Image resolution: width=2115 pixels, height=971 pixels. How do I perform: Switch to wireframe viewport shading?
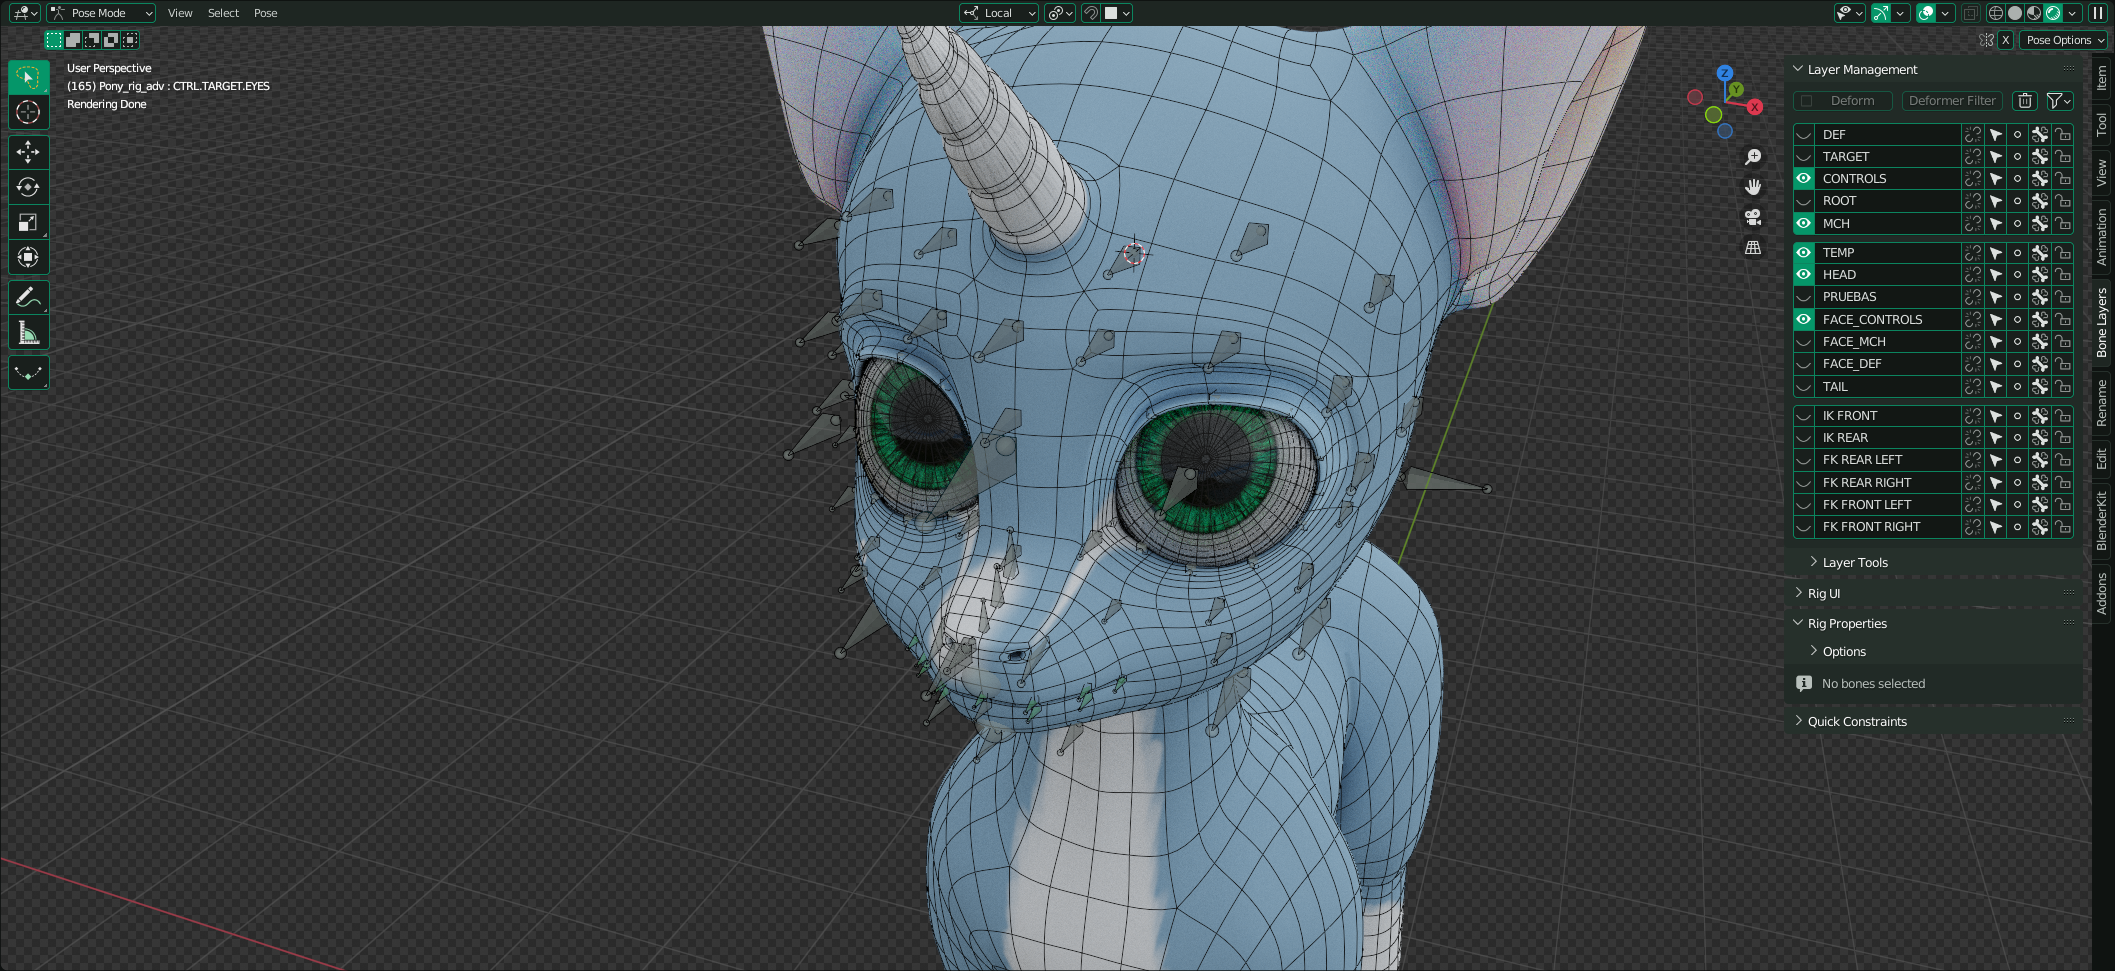1996,13
